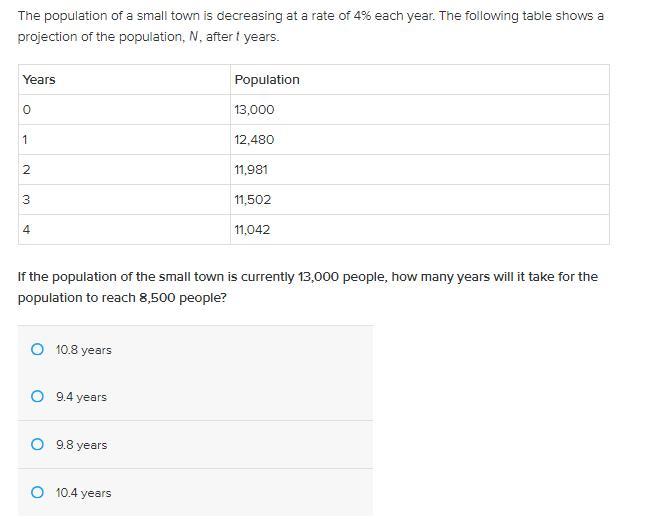
Task: Click the intro paragraph about 4% decrease
Action: click(311, 26)
